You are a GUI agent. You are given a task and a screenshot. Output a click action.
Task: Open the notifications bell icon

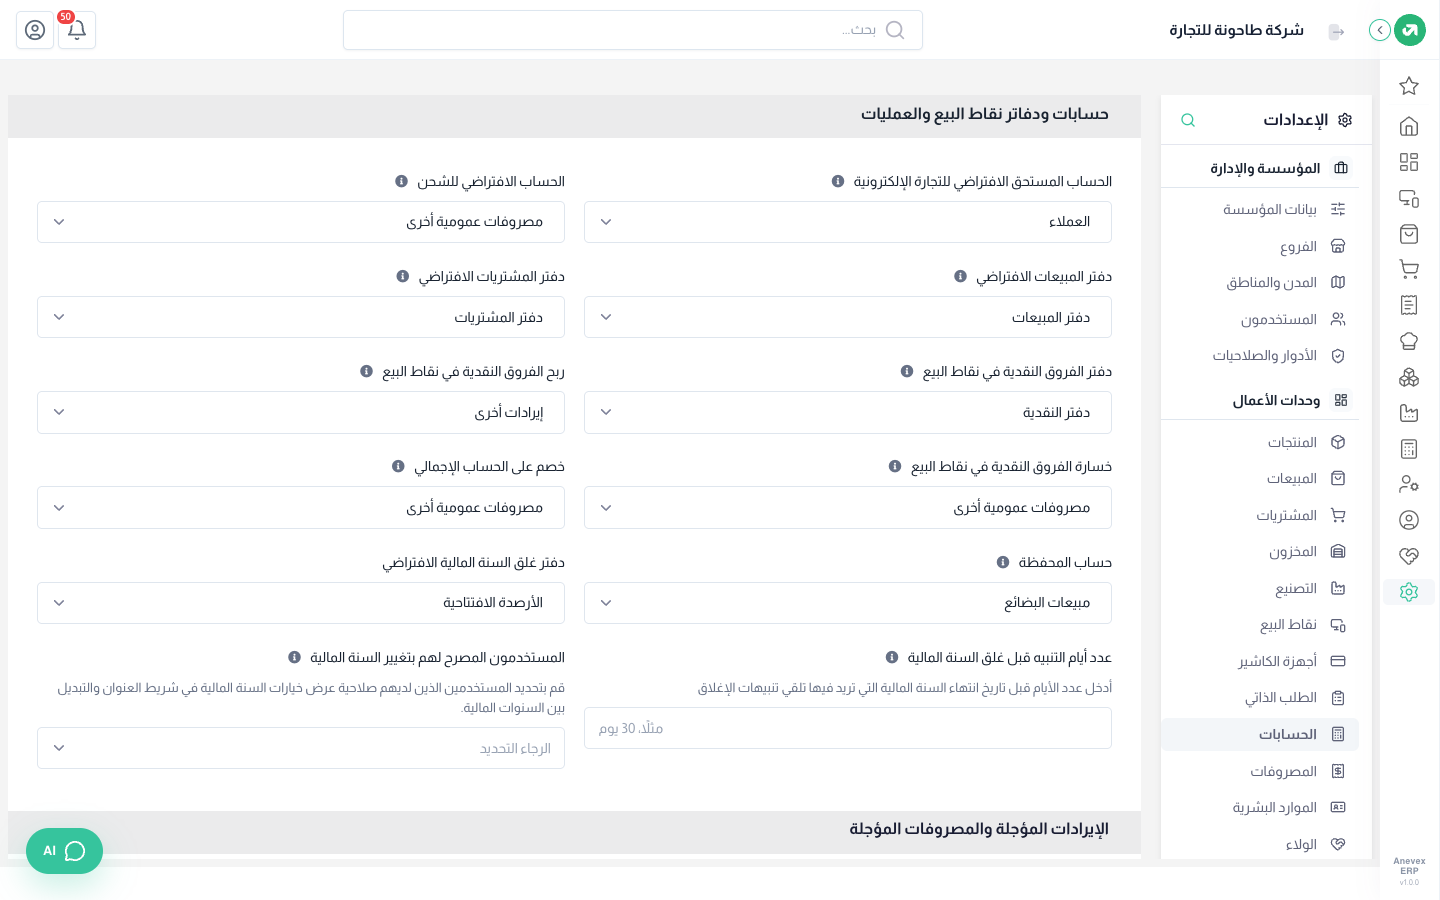coord(77,30)
